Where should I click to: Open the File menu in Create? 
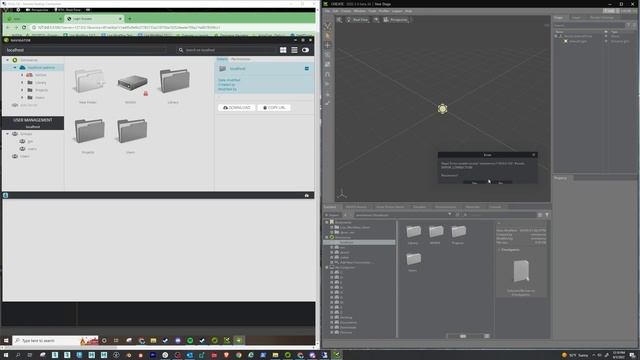(x=327, y=11)
